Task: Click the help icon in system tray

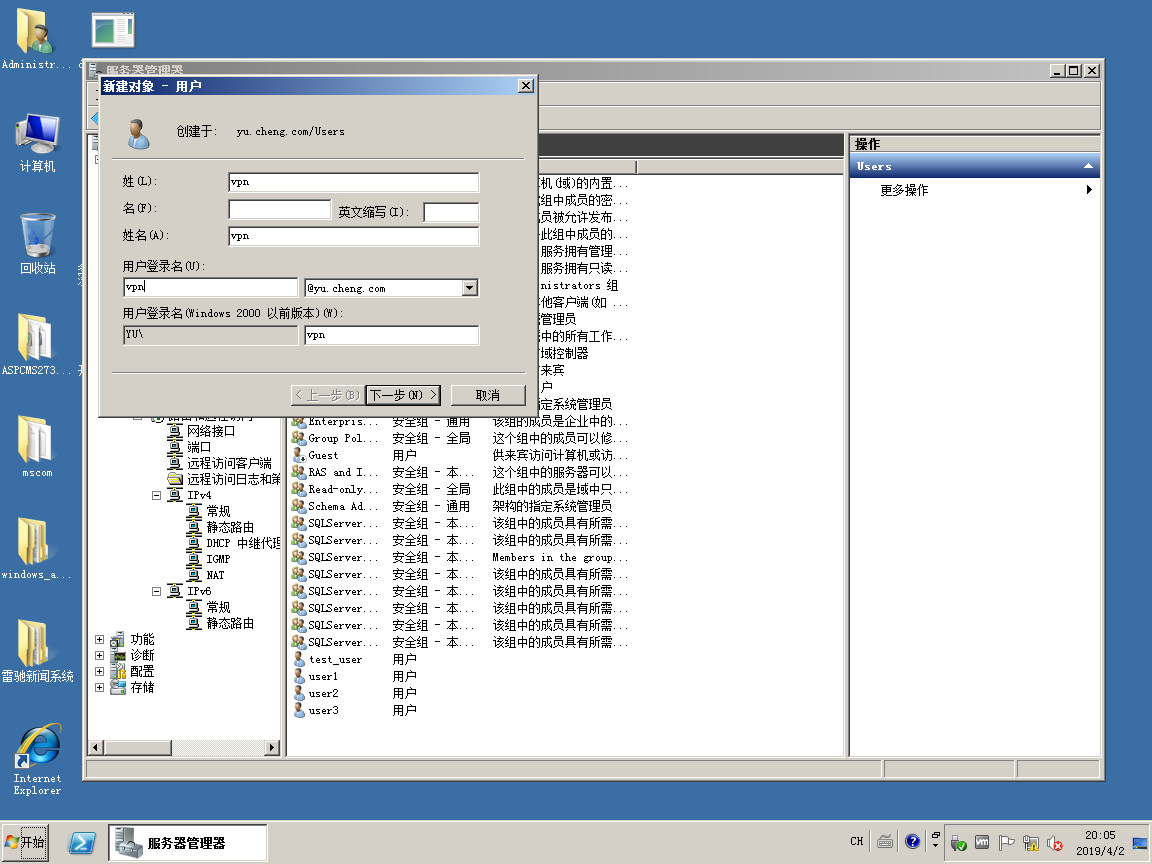Action: tap(912, 842)
